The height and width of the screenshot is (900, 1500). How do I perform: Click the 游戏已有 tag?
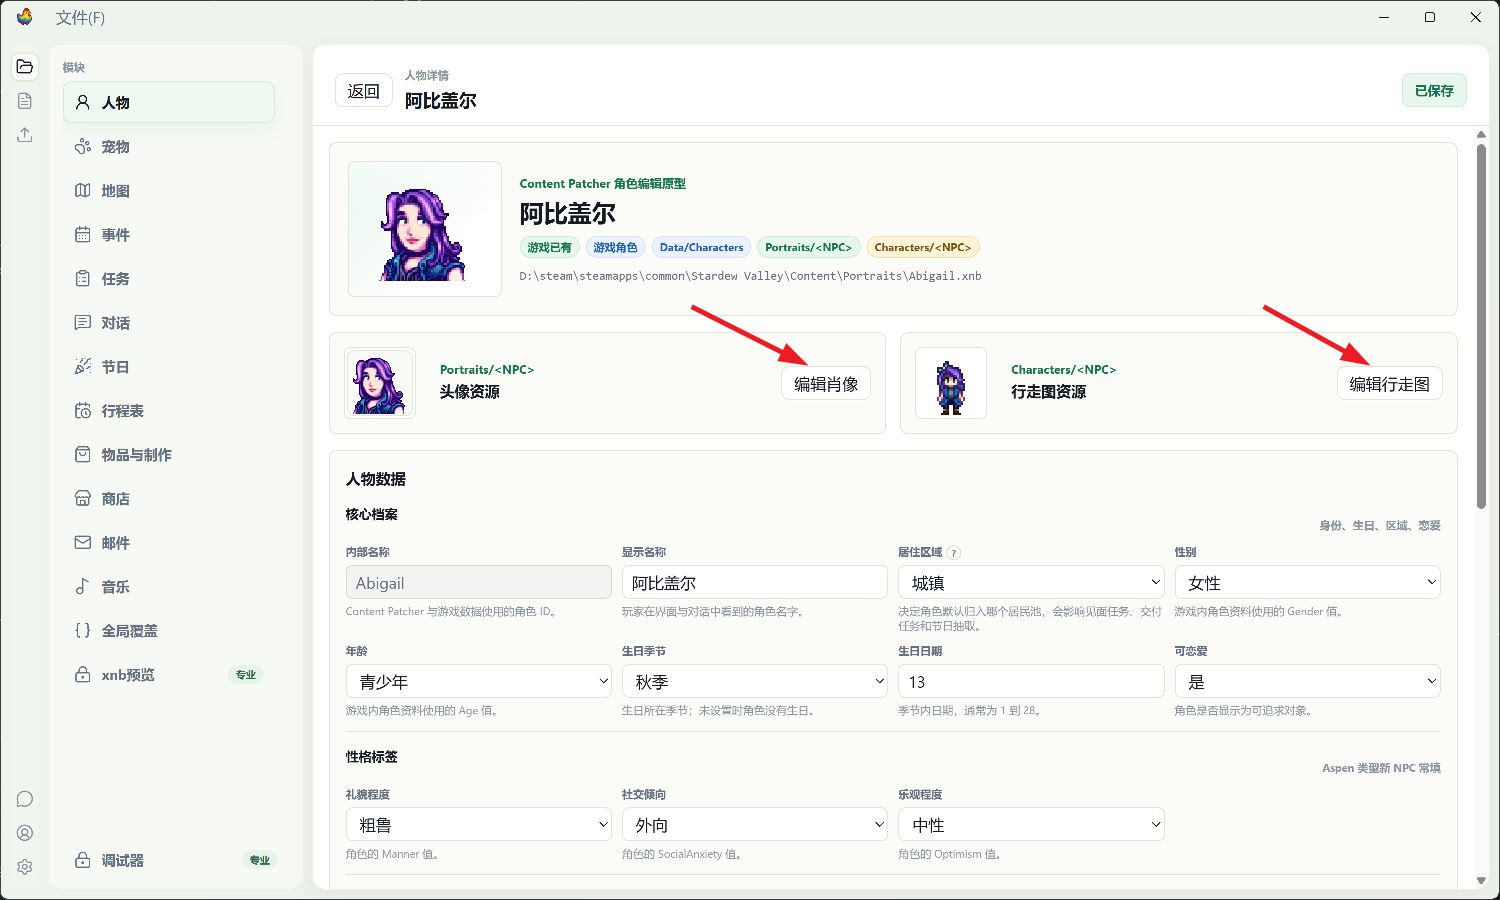(549, 247)
